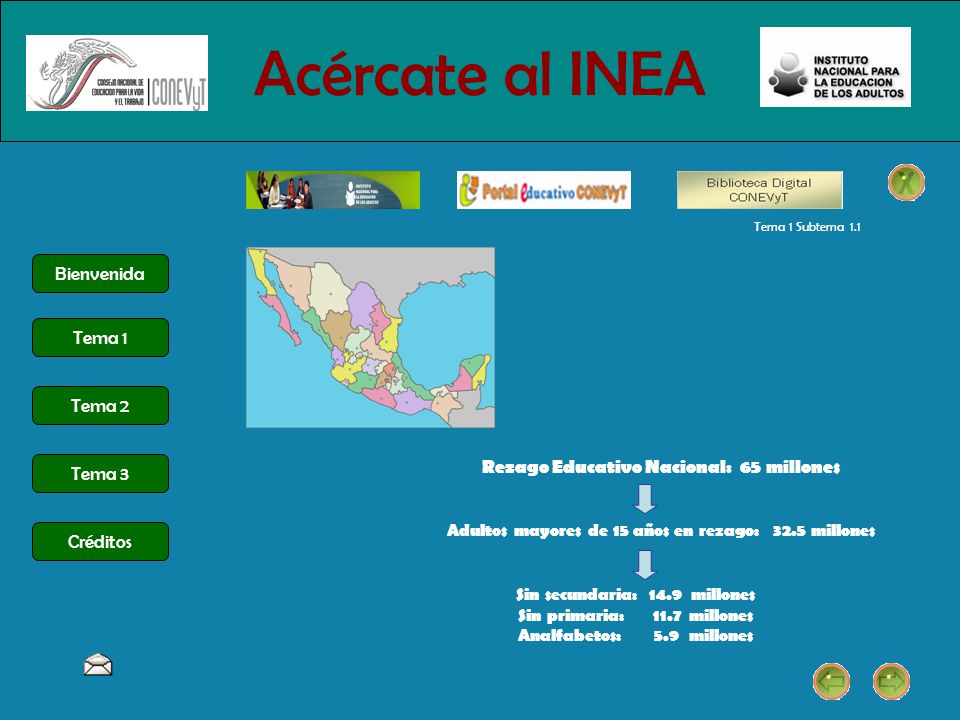
Task: Open the Créditos page
Action: 100,541
